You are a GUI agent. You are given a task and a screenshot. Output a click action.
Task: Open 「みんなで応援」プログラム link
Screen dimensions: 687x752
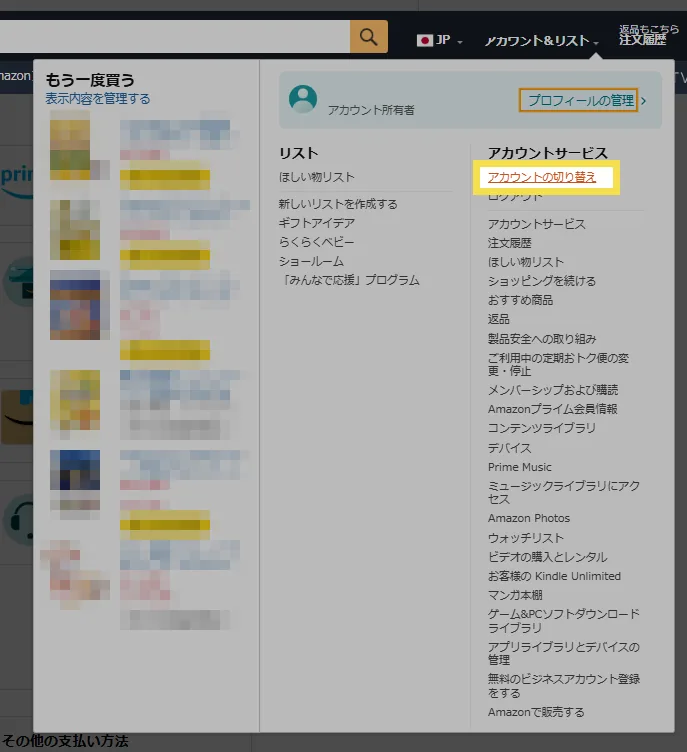[x=349, y=280]
